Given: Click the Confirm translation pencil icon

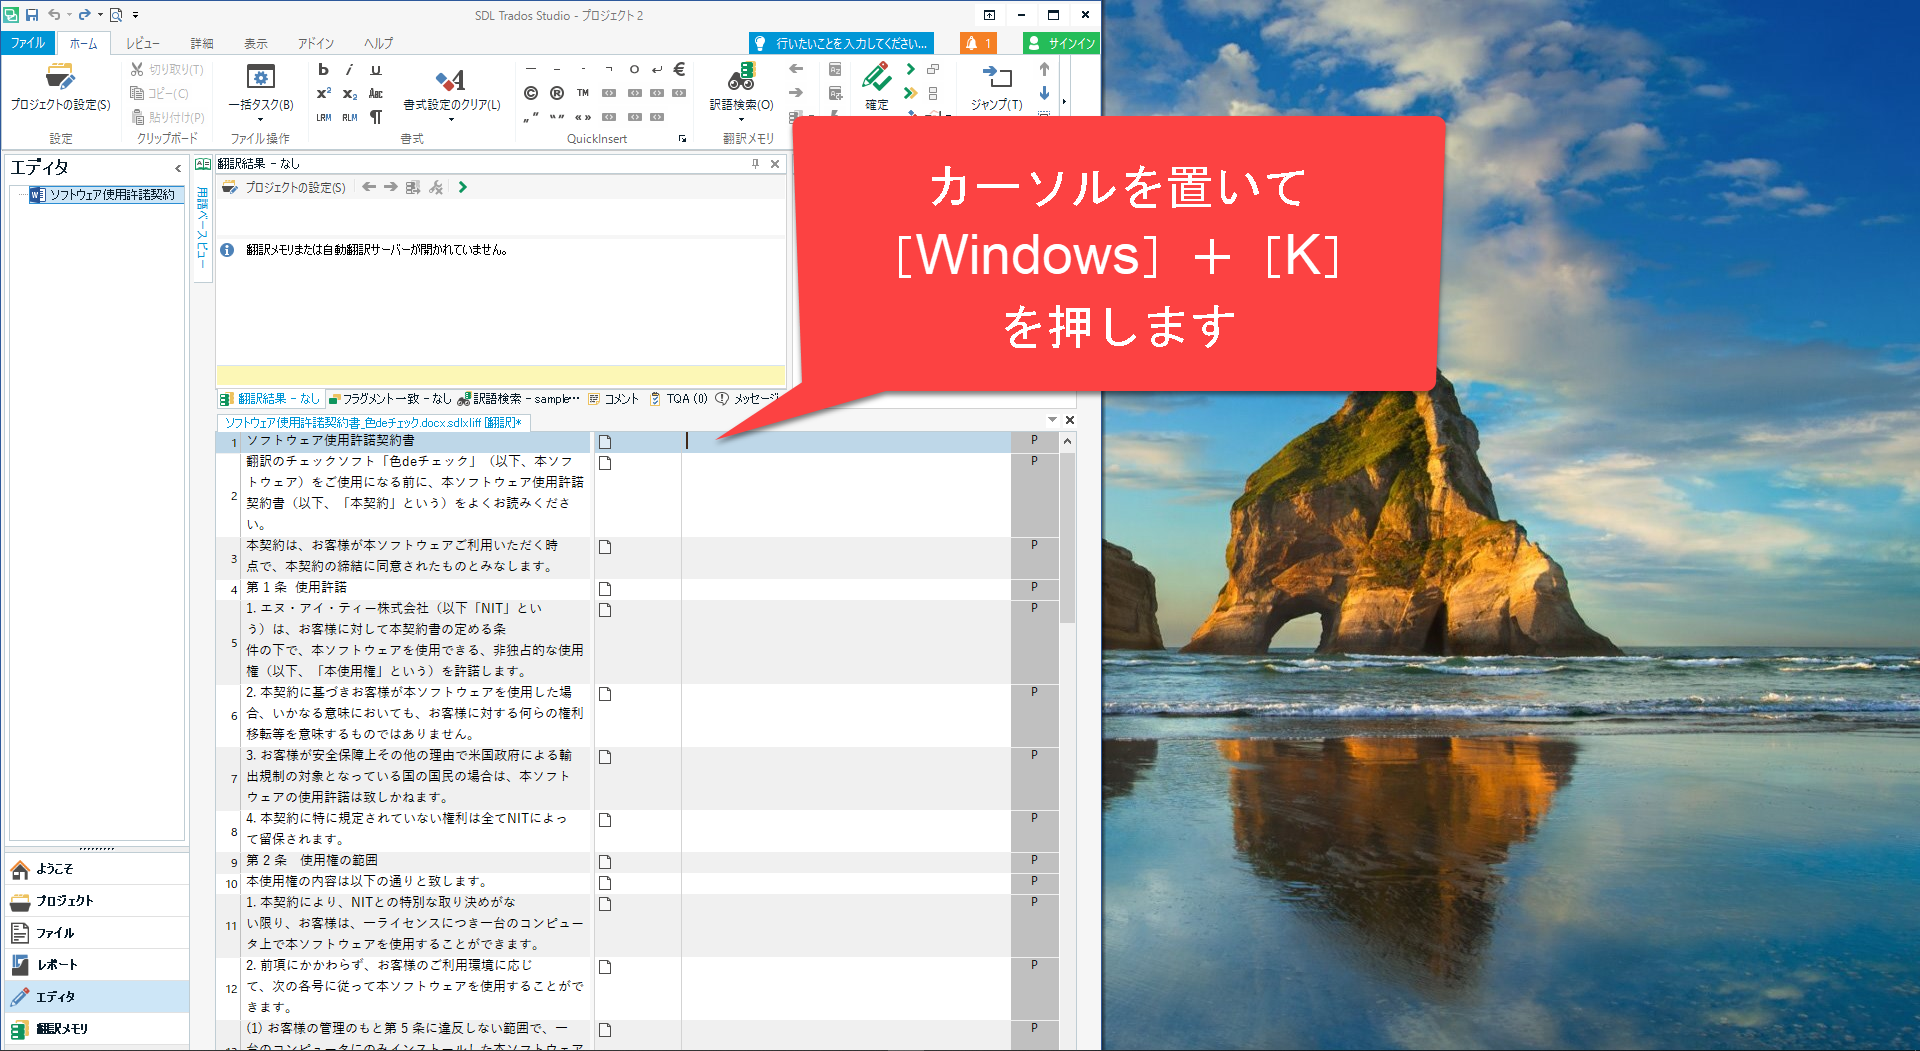Looking at the screenshot, I should click(x=876, y=77).
